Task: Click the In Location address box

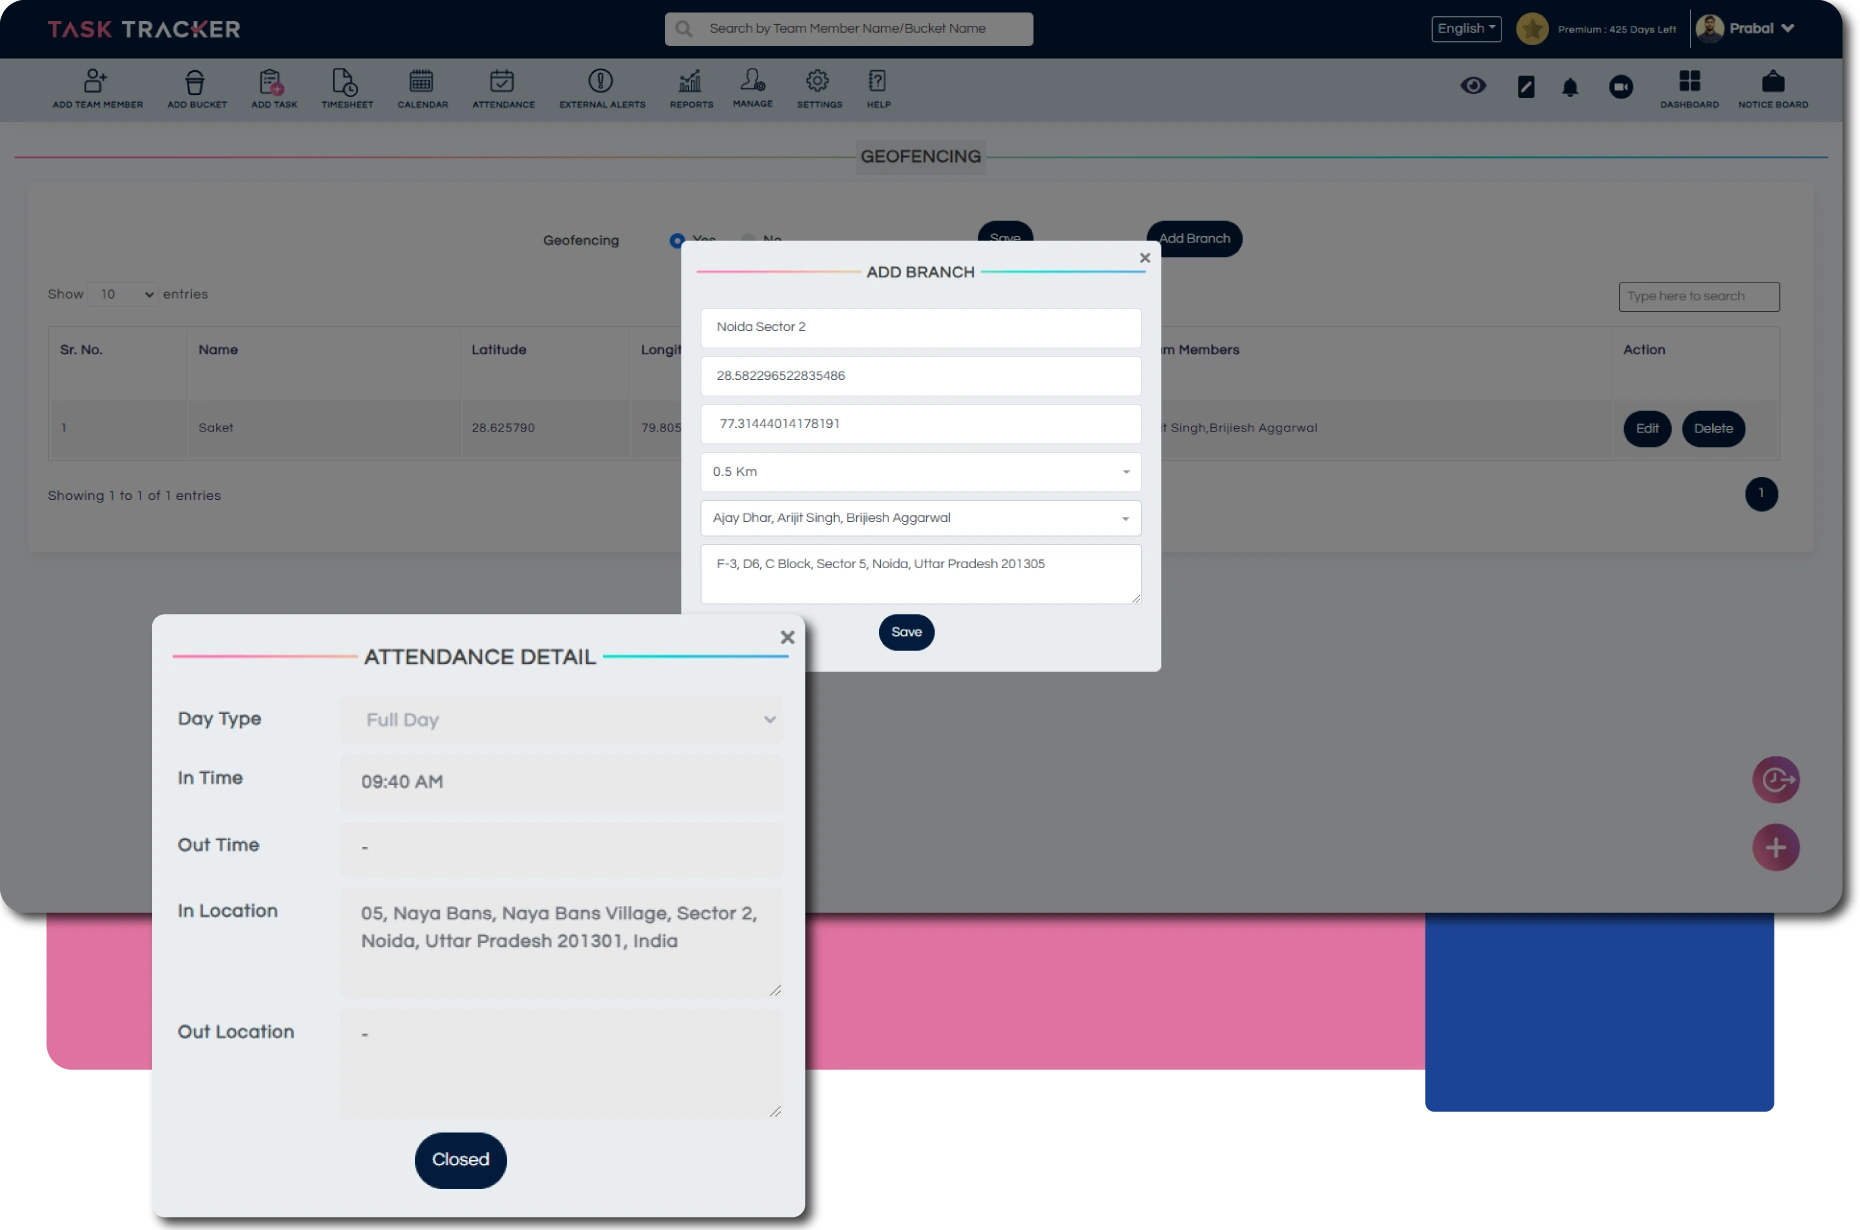Action: 561,943
